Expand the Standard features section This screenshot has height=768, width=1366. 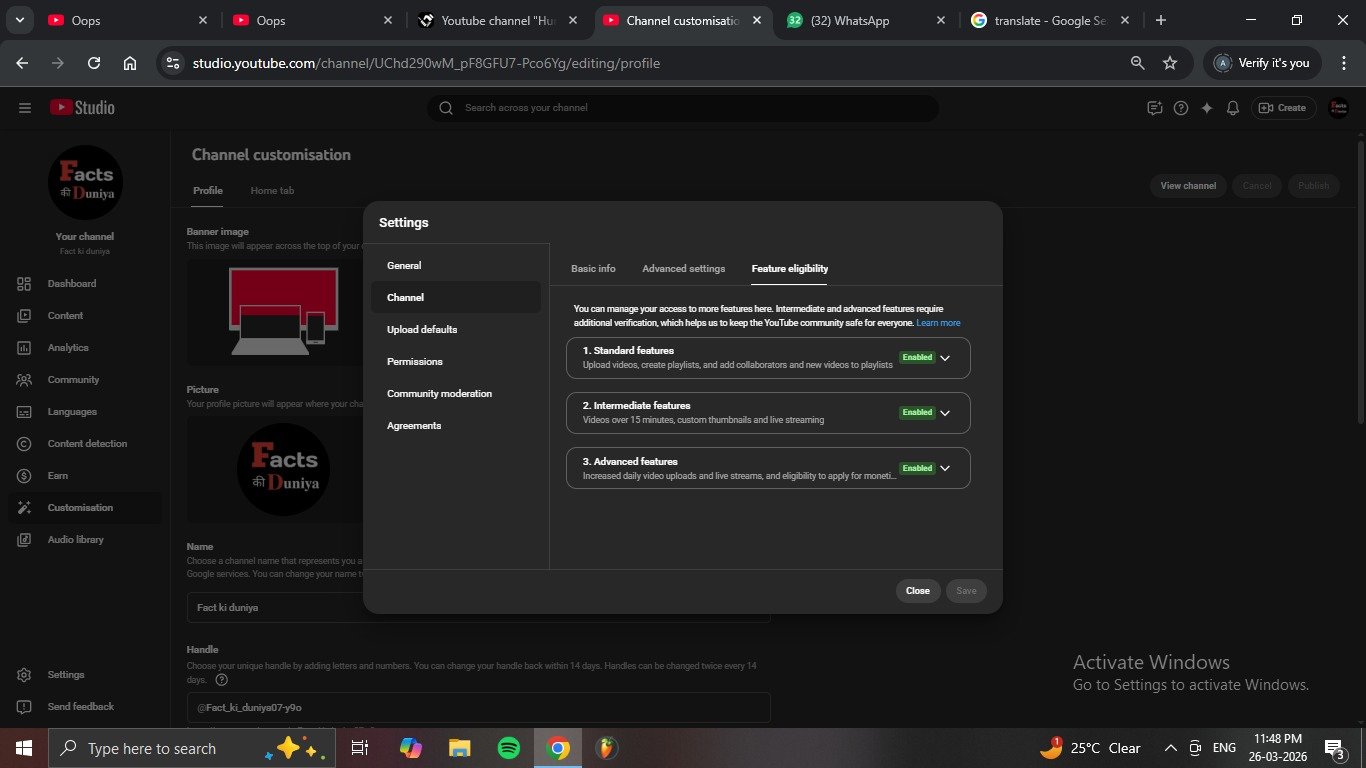click(945, 358)
